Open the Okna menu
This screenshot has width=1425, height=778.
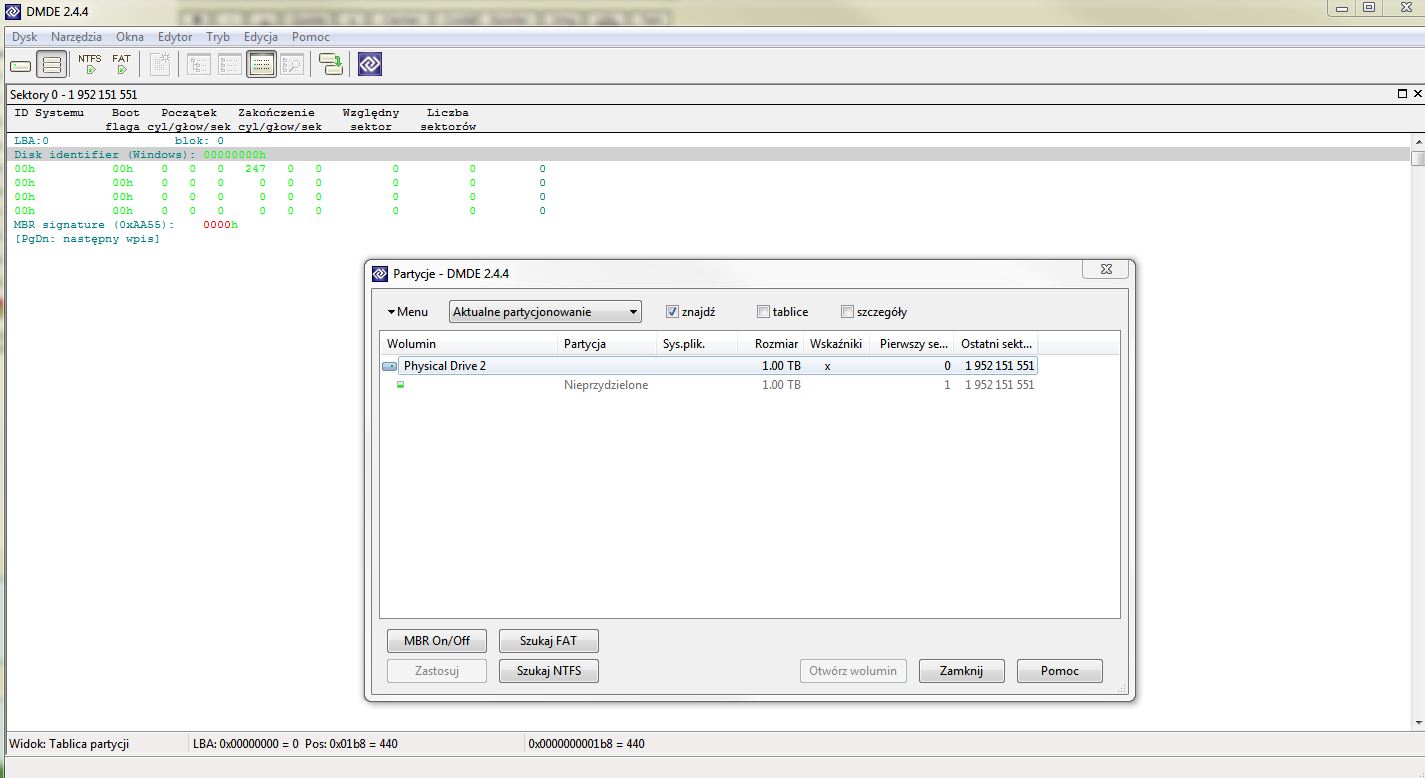click(130, 37)
